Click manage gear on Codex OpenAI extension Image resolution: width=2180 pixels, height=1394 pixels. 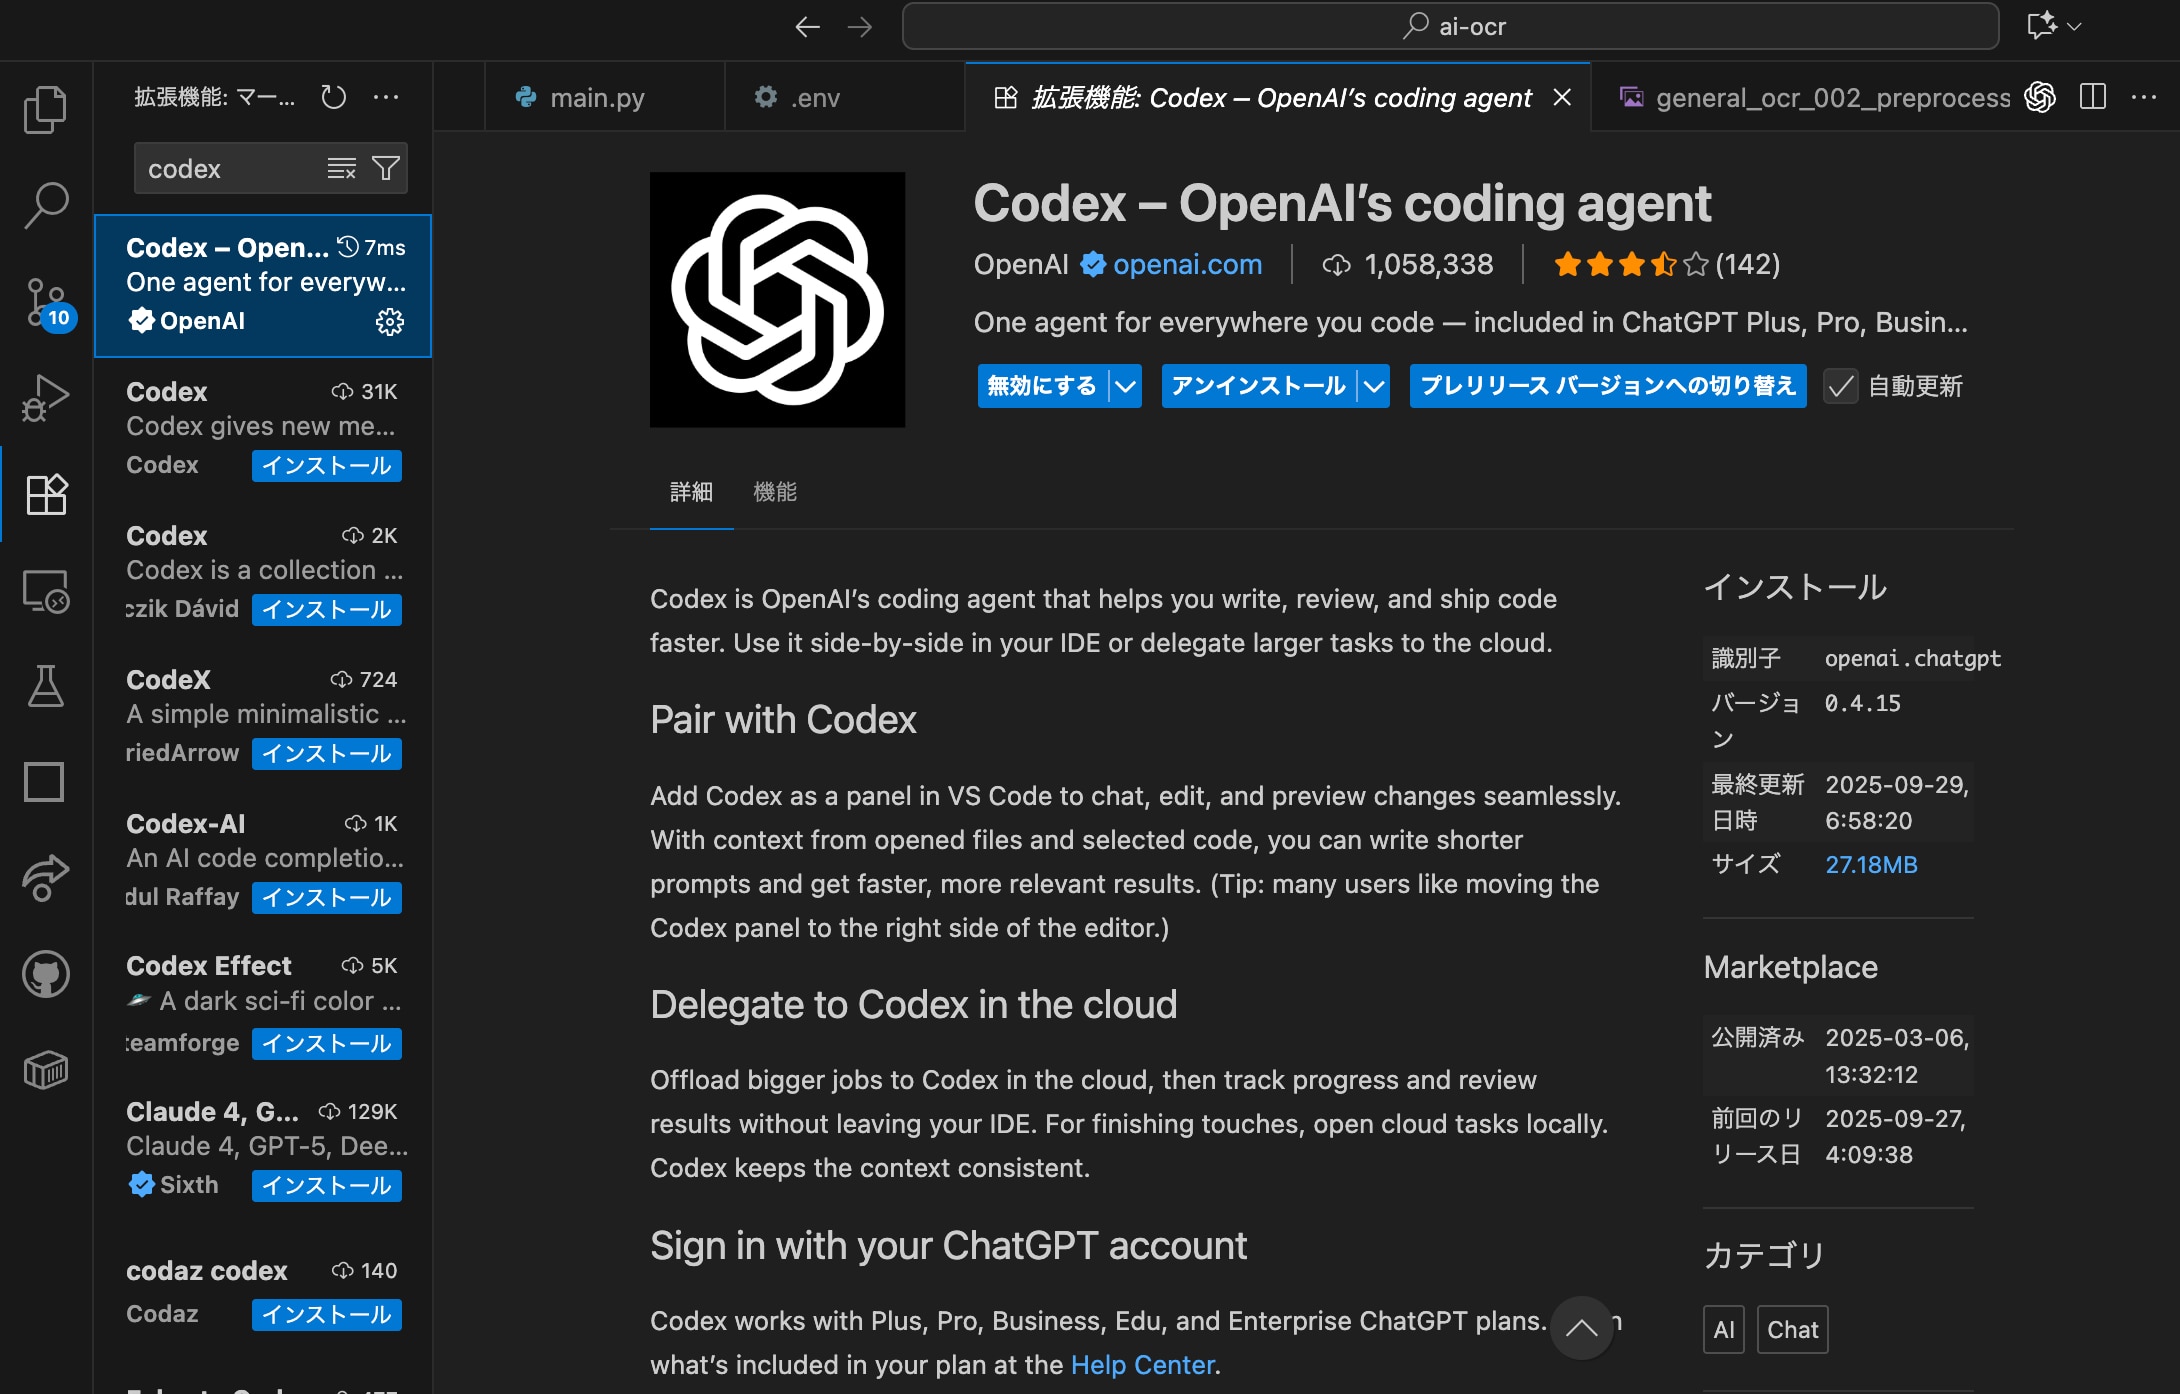coord(389,321)
